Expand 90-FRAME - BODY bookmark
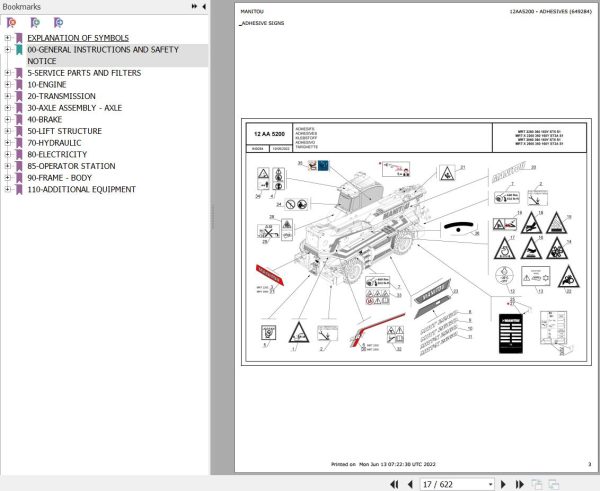Viewport: 600px width, 491px height. [7, 178]
